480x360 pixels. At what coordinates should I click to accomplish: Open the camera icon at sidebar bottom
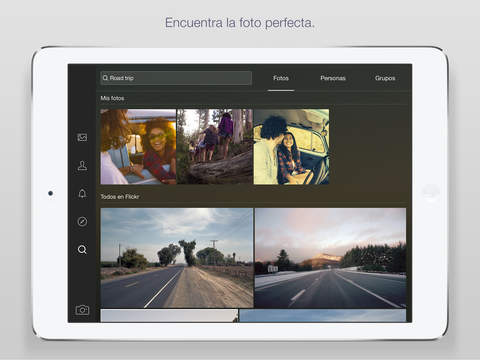click(x=82, y=310)
